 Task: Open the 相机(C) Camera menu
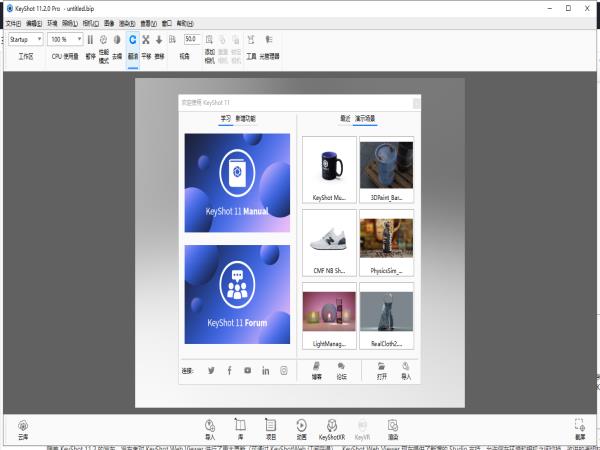91,24
